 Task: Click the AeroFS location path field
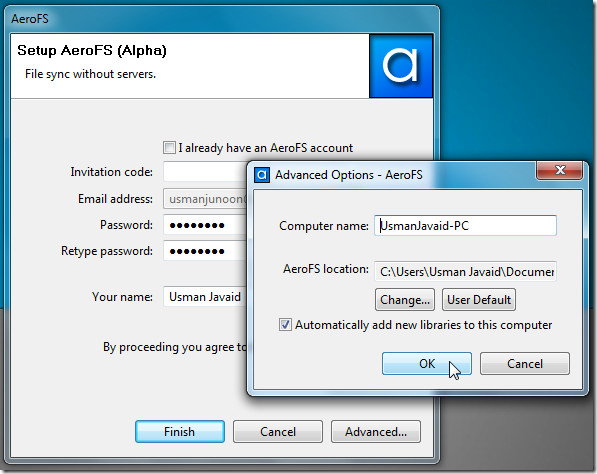pos(465,271)
